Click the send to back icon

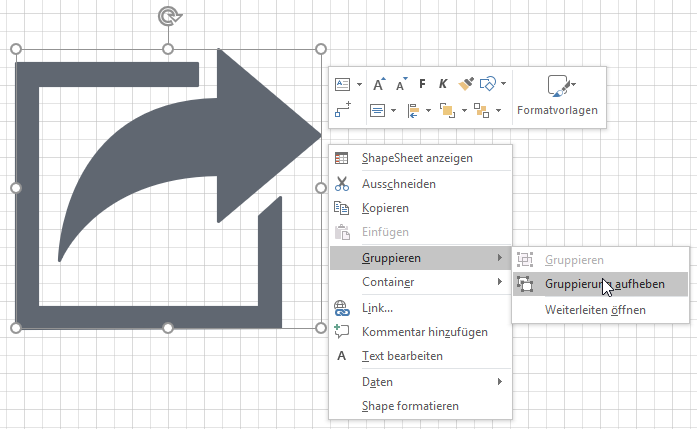pos(481,110)
